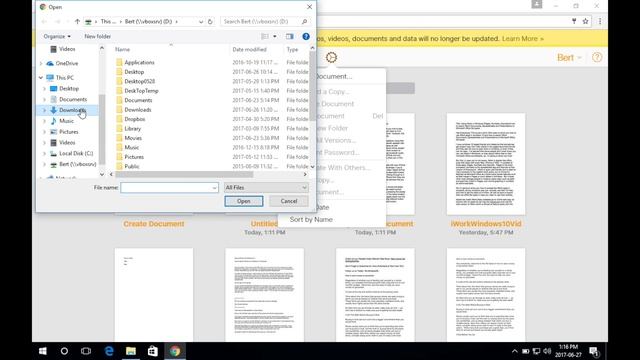Open the Bert account menu

[x=569, y=58]
